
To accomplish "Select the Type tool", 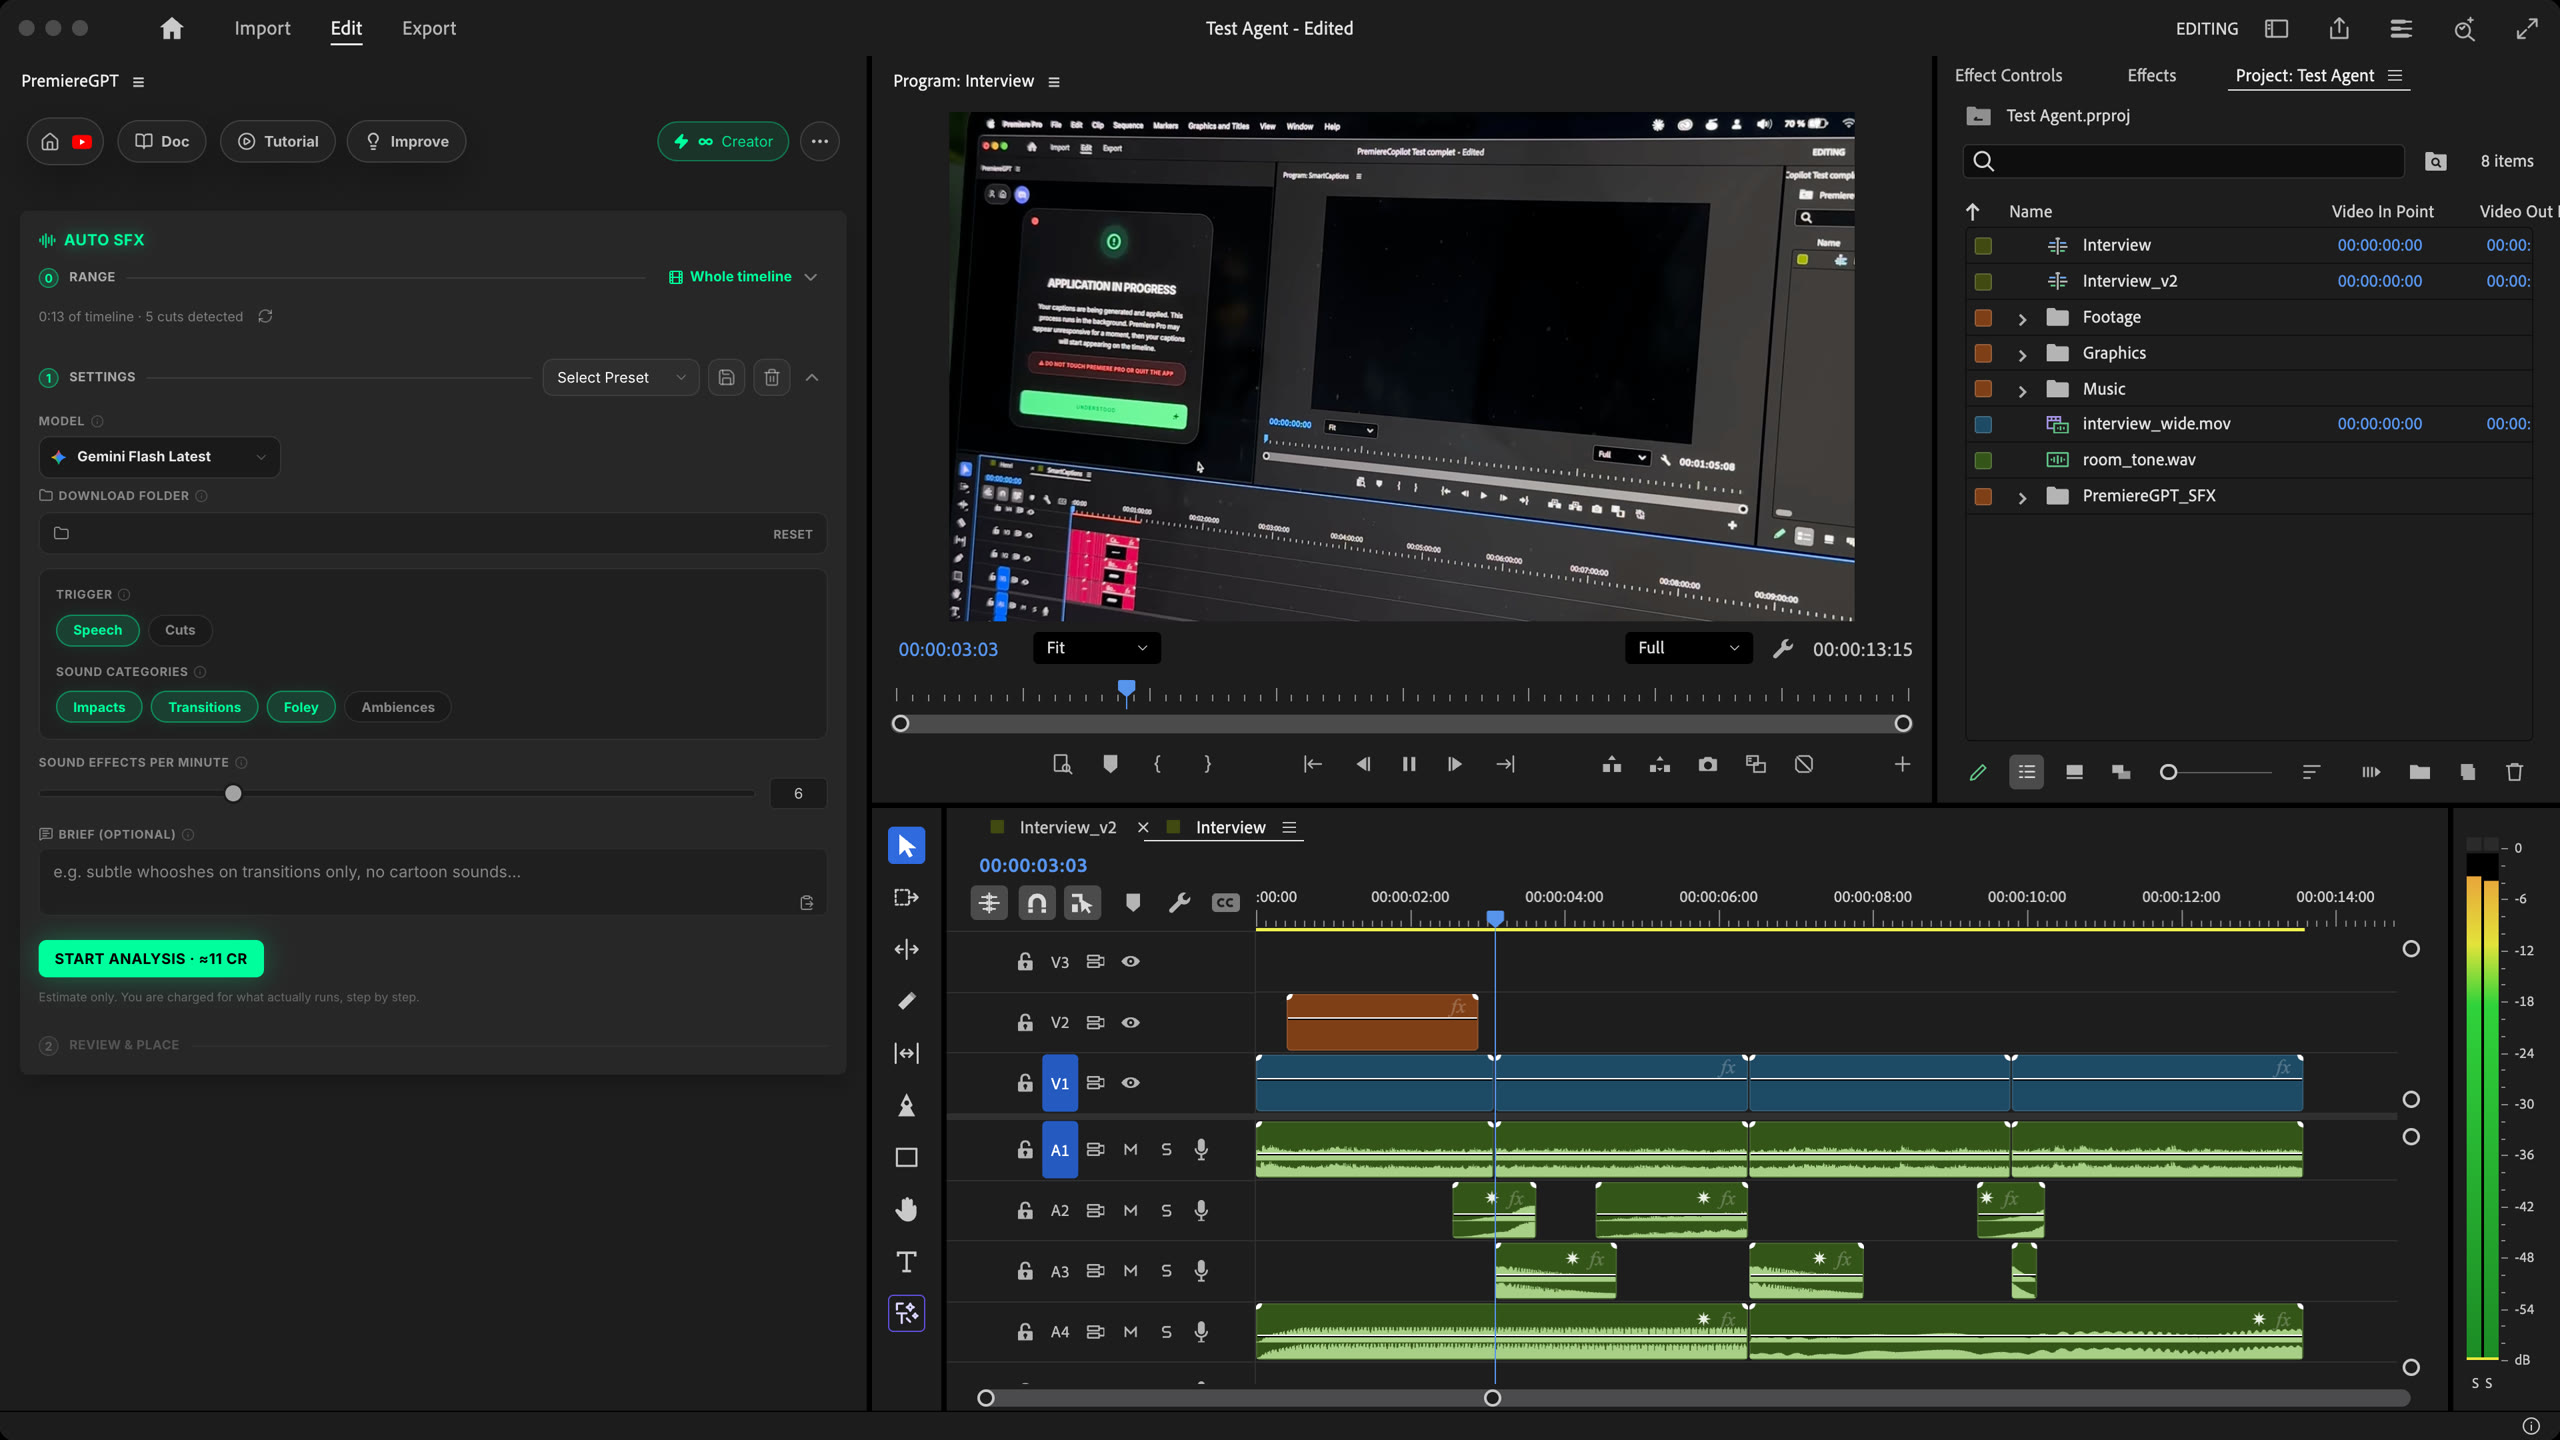I will tap(906, 1261).
